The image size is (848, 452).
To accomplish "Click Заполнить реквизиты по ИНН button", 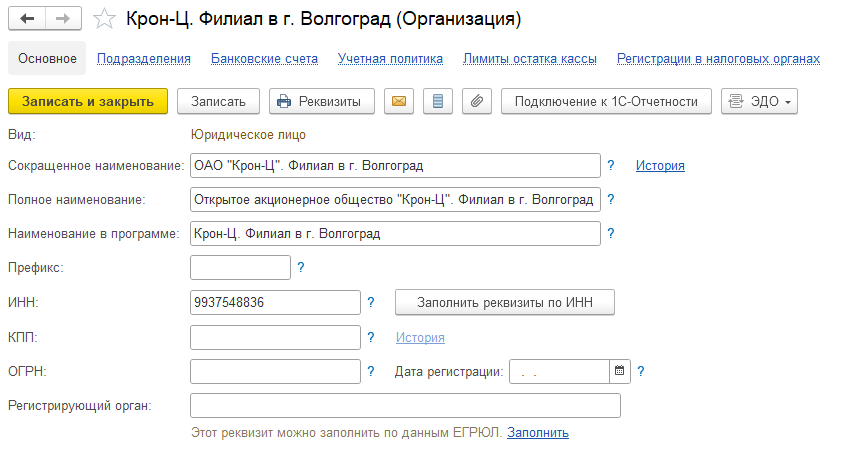I will pos(505,302).
